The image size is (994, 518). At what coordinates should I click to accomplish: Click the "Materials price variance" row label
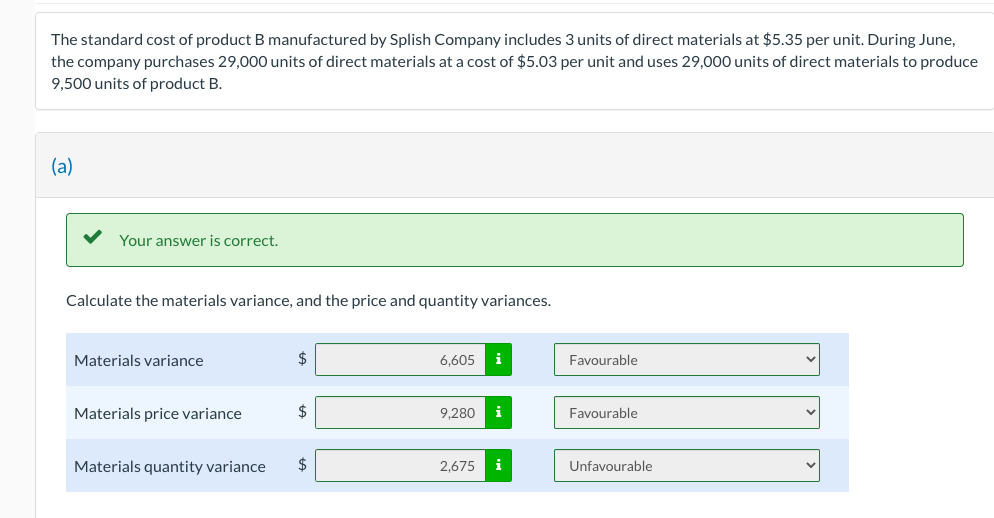[157, 414]
